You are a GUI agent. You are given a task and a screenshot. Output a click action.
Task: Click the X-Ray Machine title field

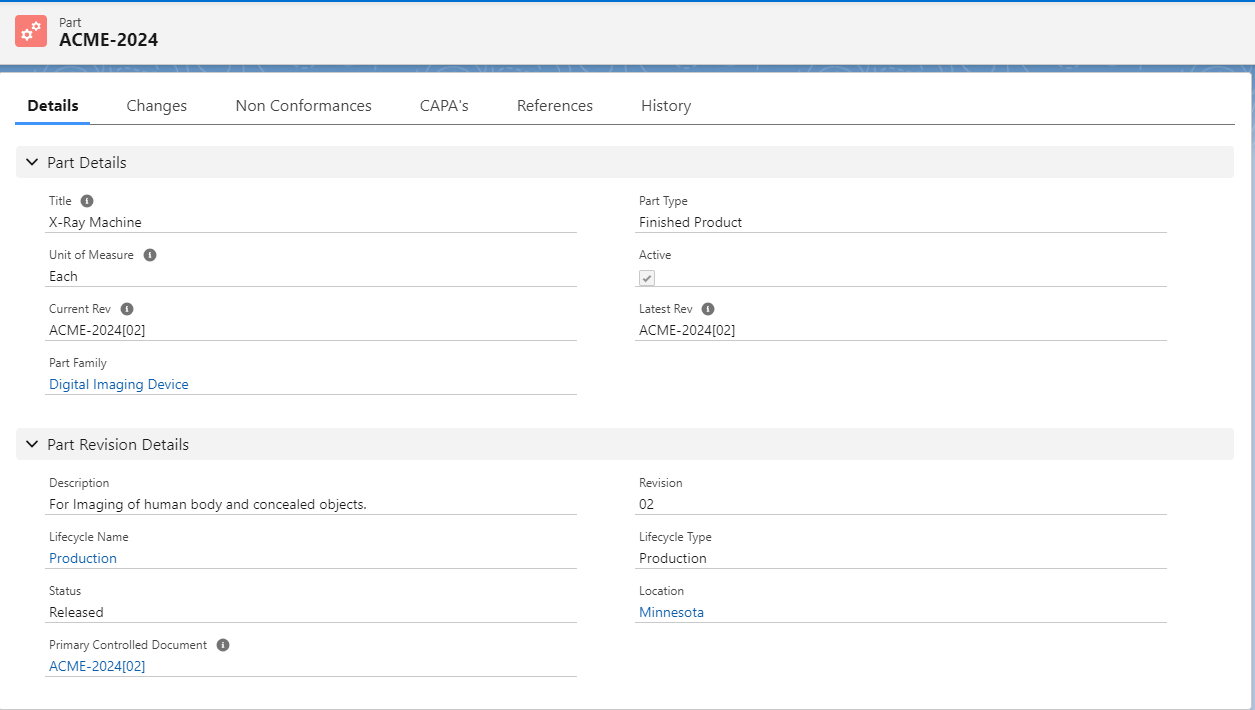[95, 222]
